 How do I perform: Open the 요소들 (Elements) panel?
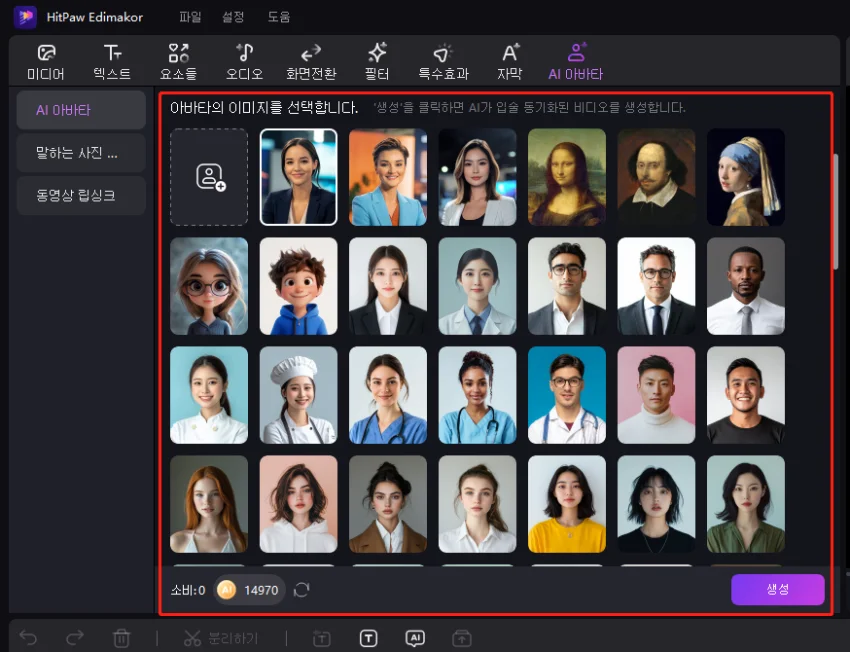click(x=178, y=61)
